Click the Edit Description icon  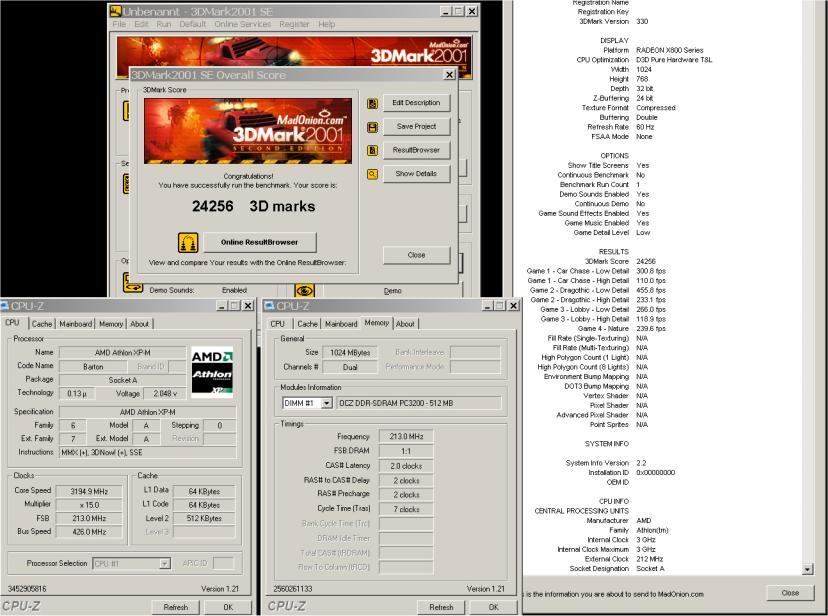coord(372,103)
